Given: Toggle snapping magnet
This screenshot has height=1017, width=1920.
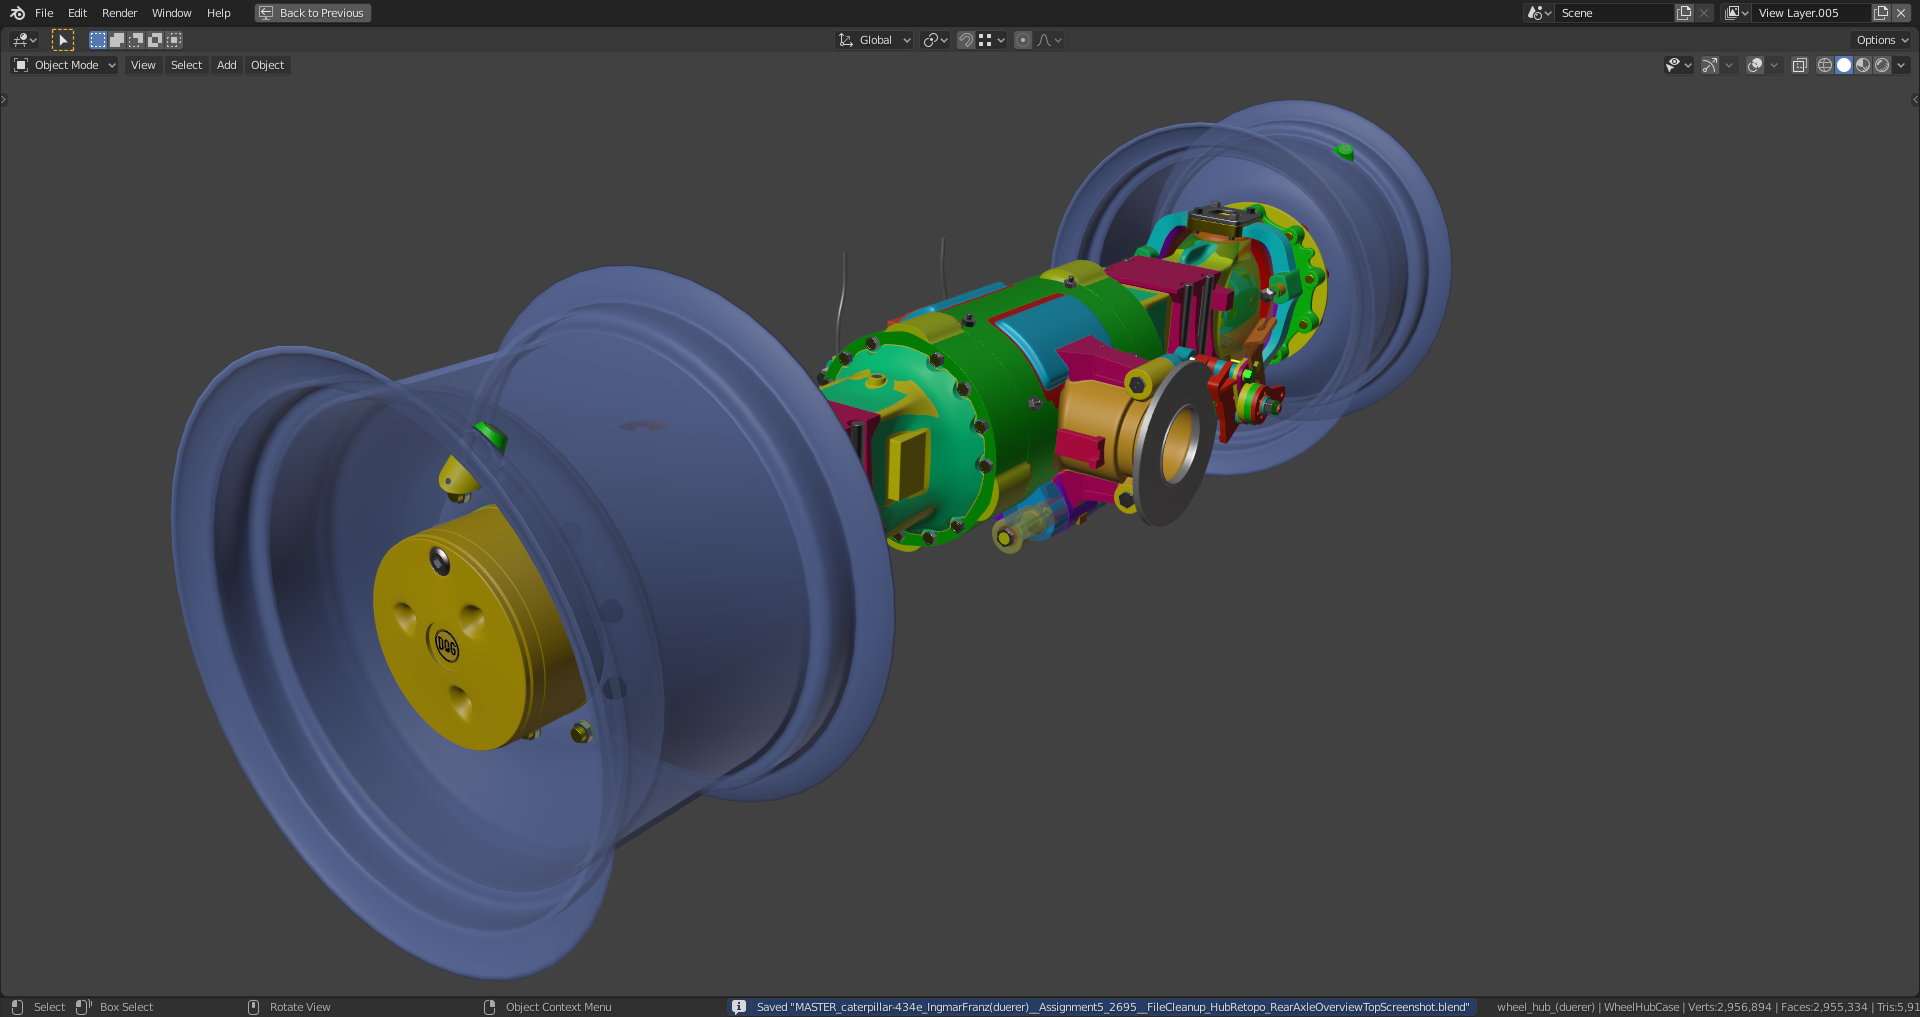Looking at the screenshot, I should 966,40.
